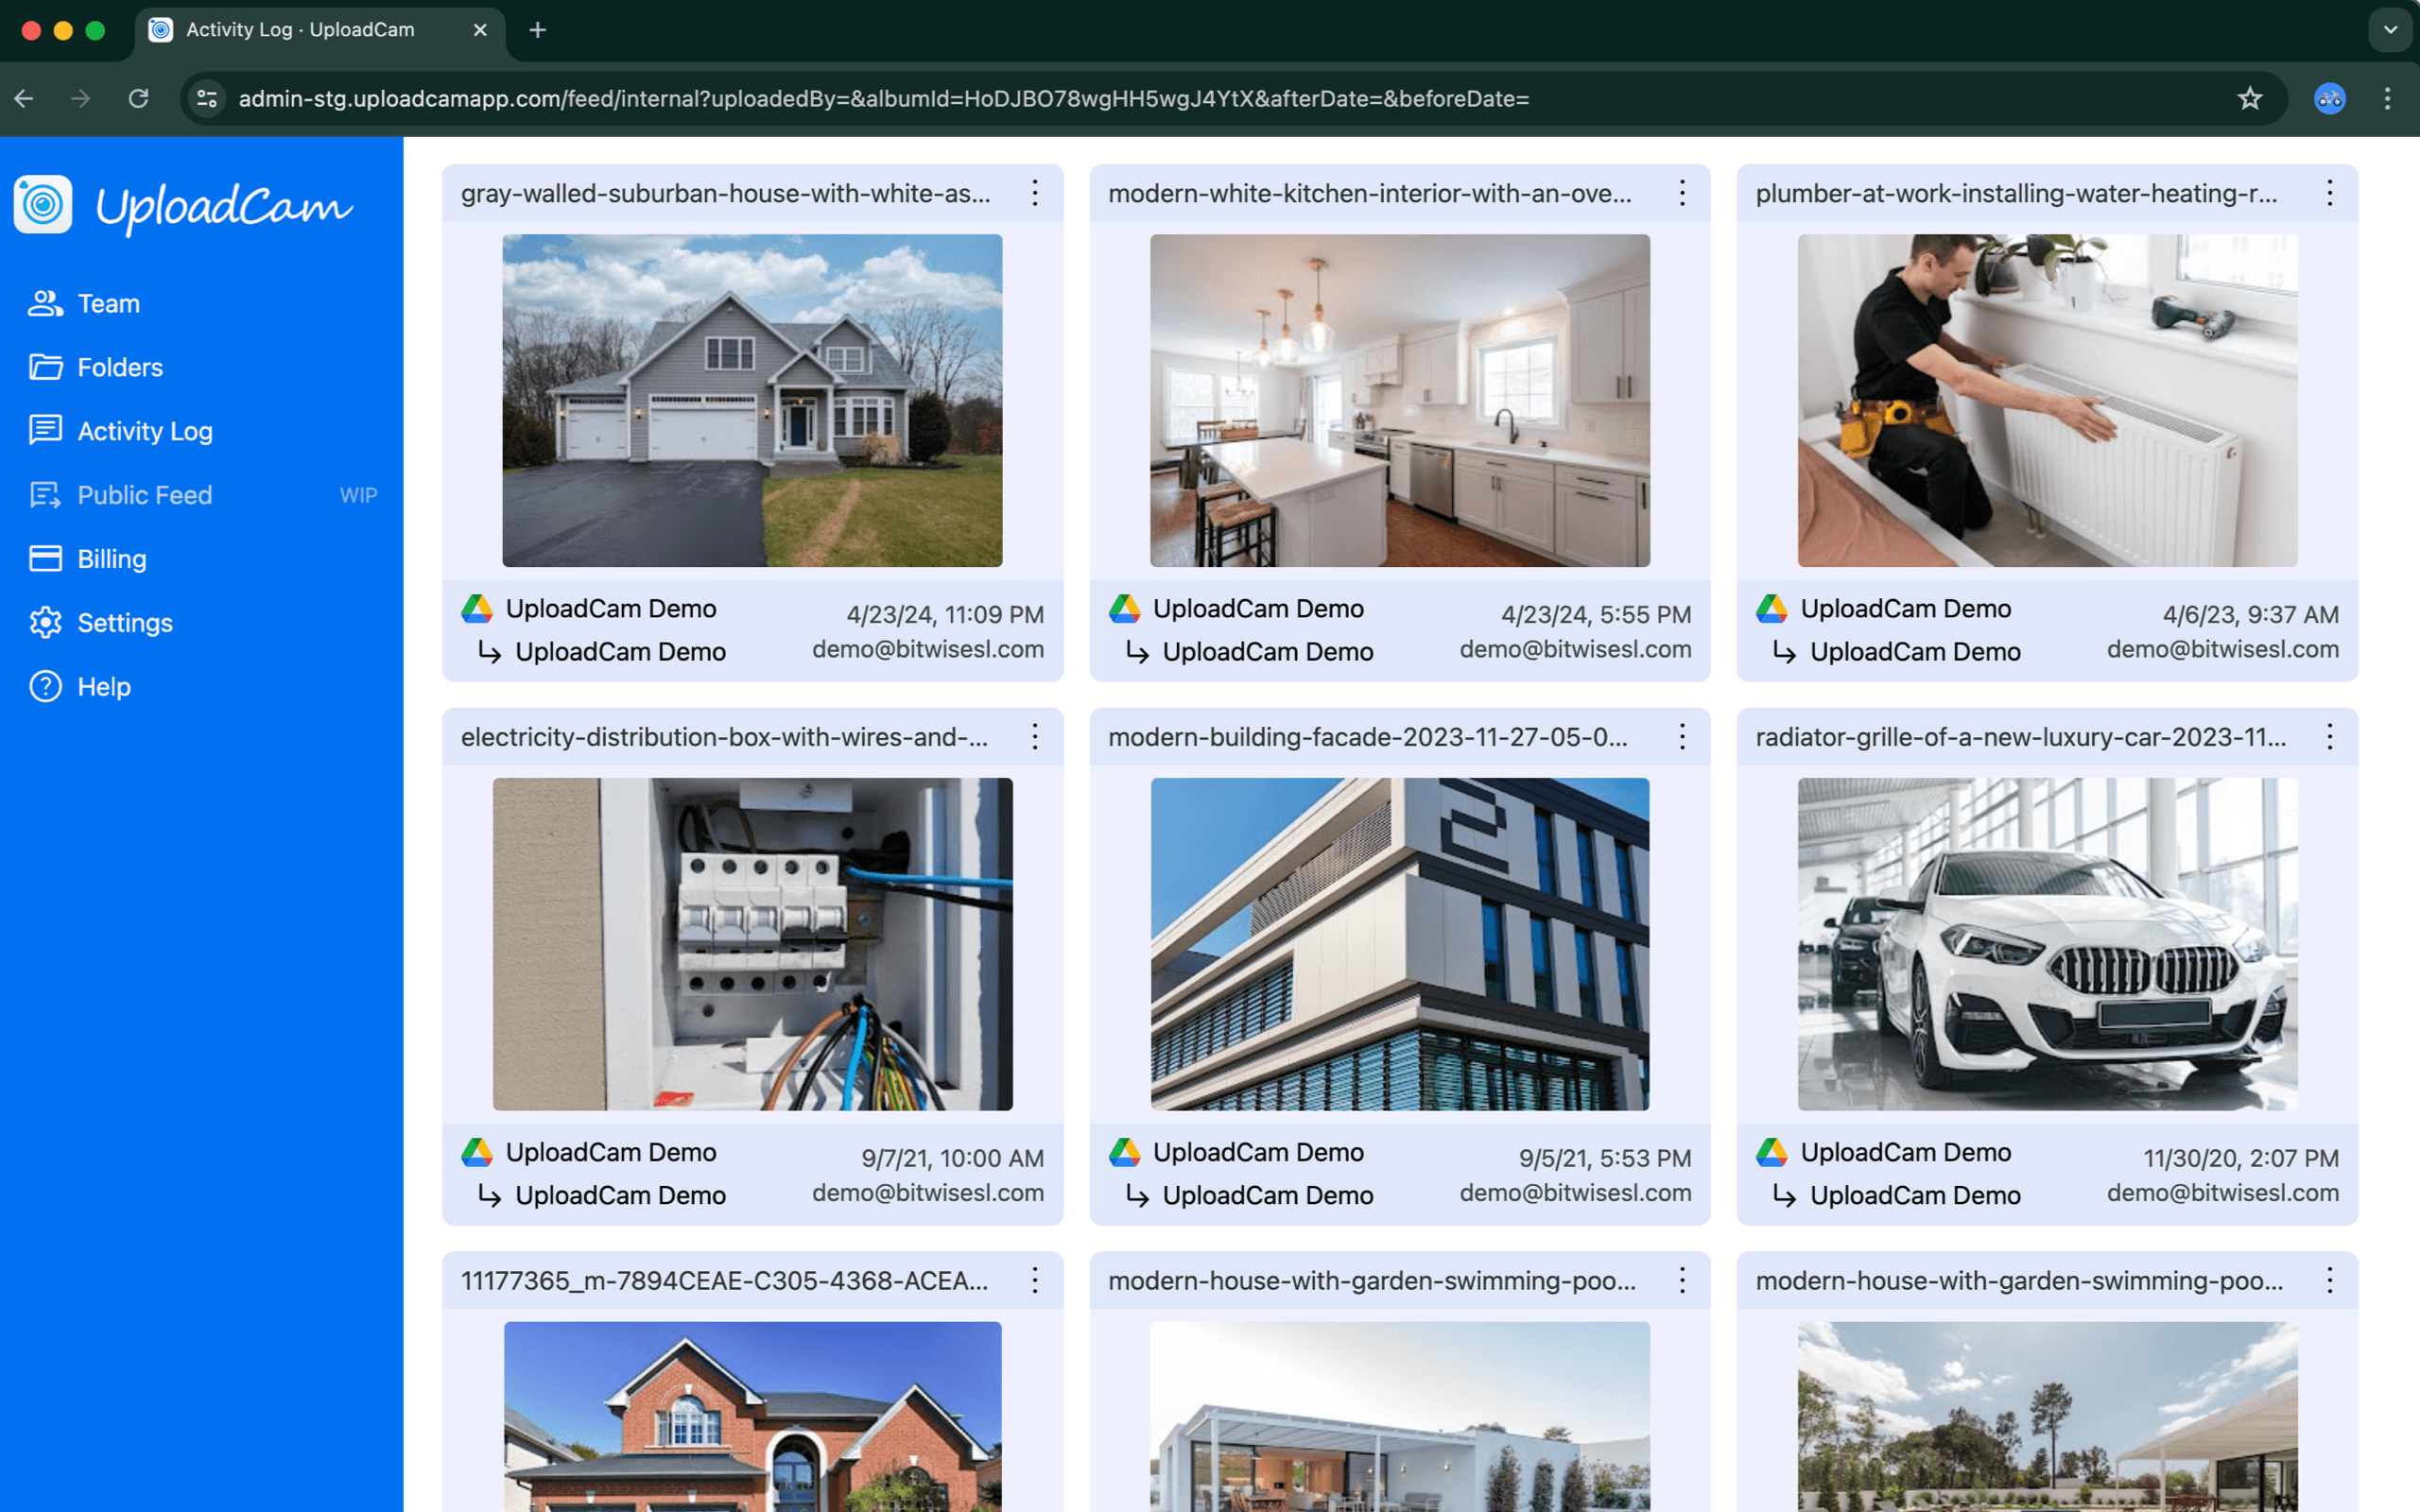Viewport: 2420px width, 1512px height.
Task: Open the white BMW car thumbnail
Action: 2047,944
